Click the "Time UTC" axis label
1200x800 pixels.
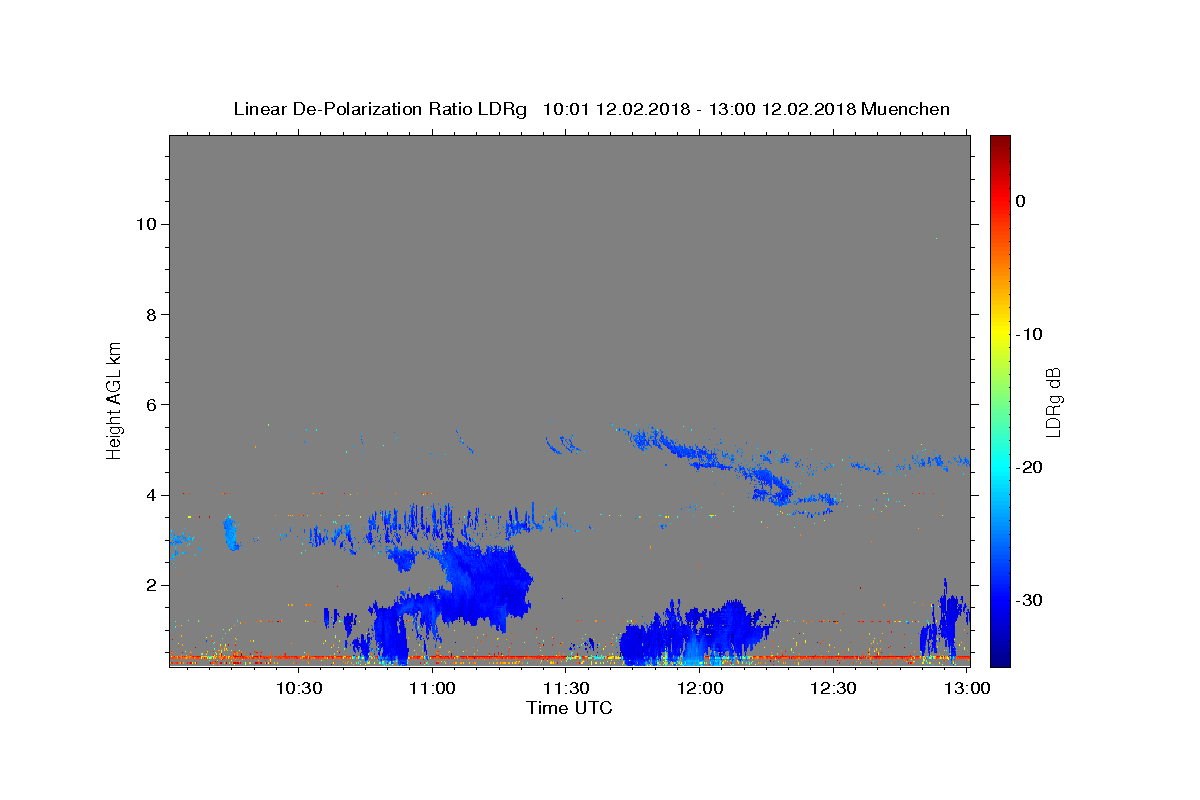point(569,708)
